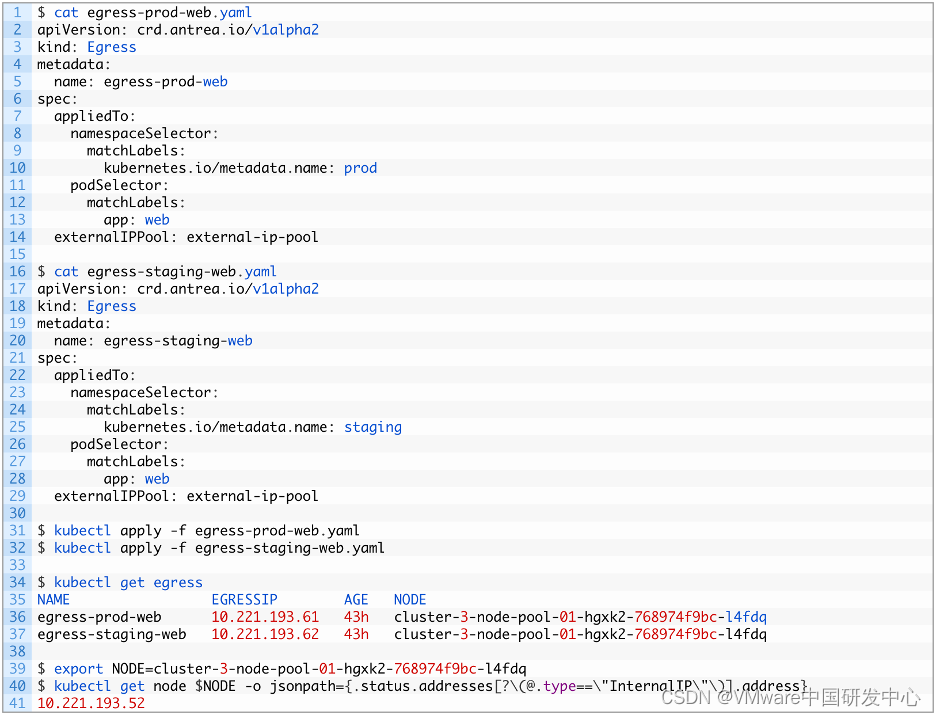This screenshot has height=716, width=936.
Task: Click the 'cat egress-prod-web.yaml' command on line 1
Action: click(153, 13)
